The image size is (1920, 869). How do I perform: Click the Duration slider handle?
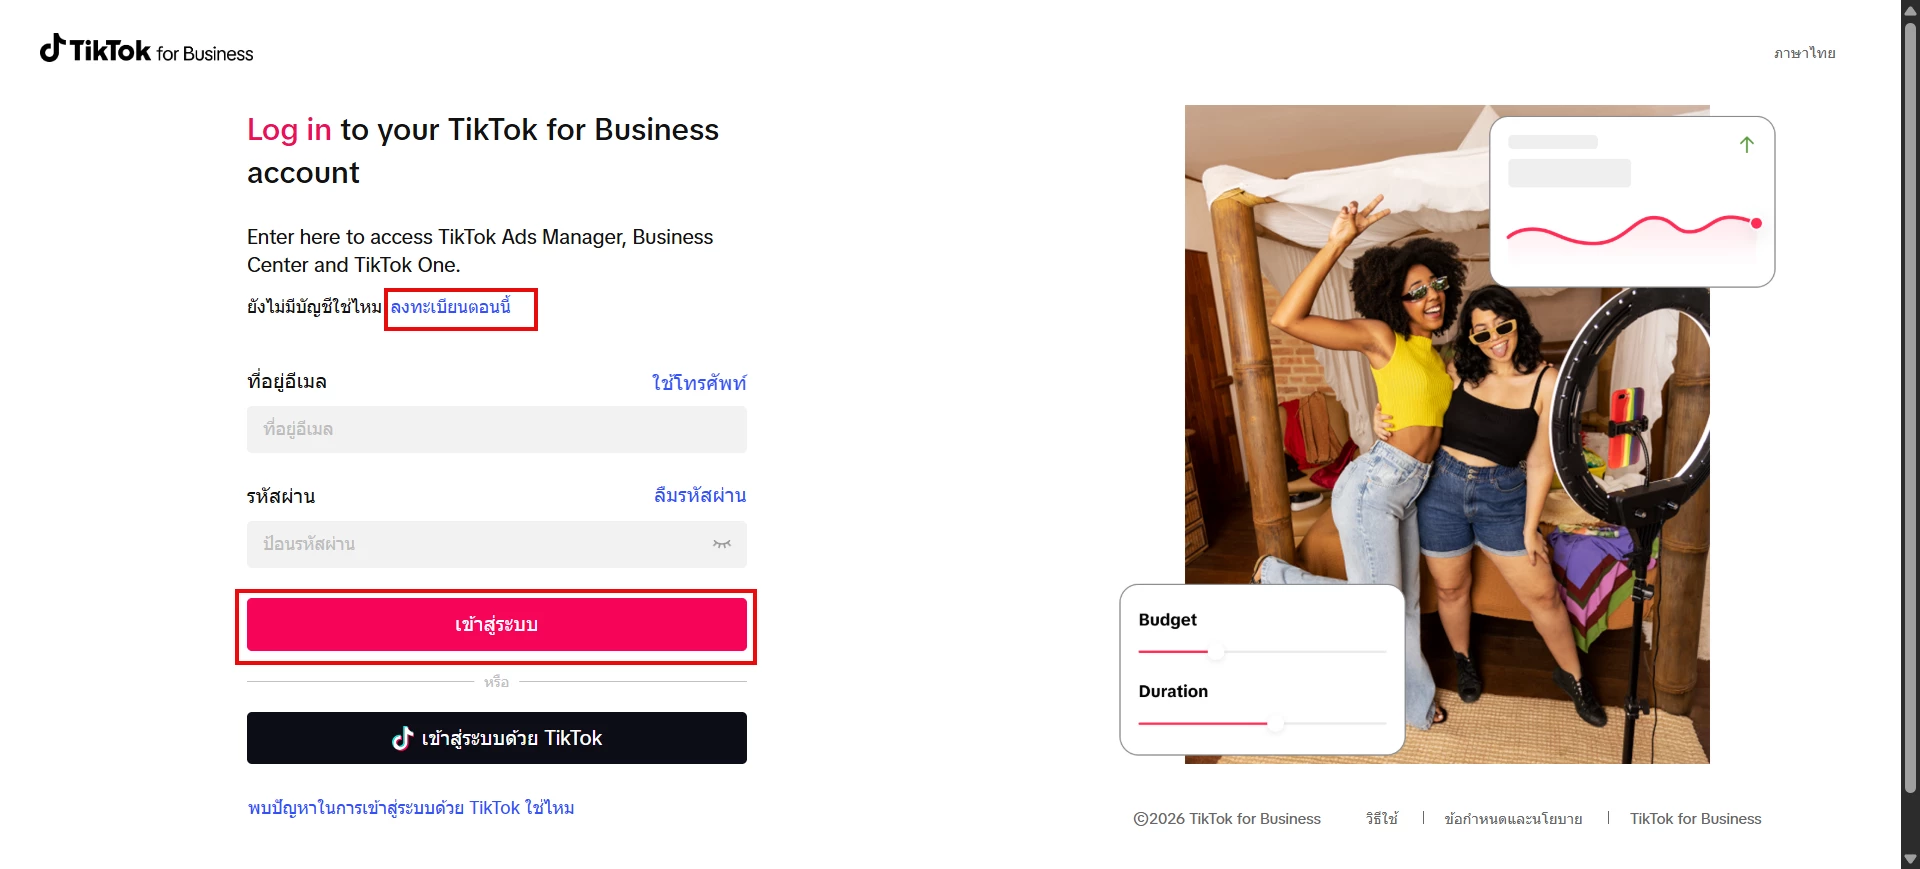[x=1275, y=723]
